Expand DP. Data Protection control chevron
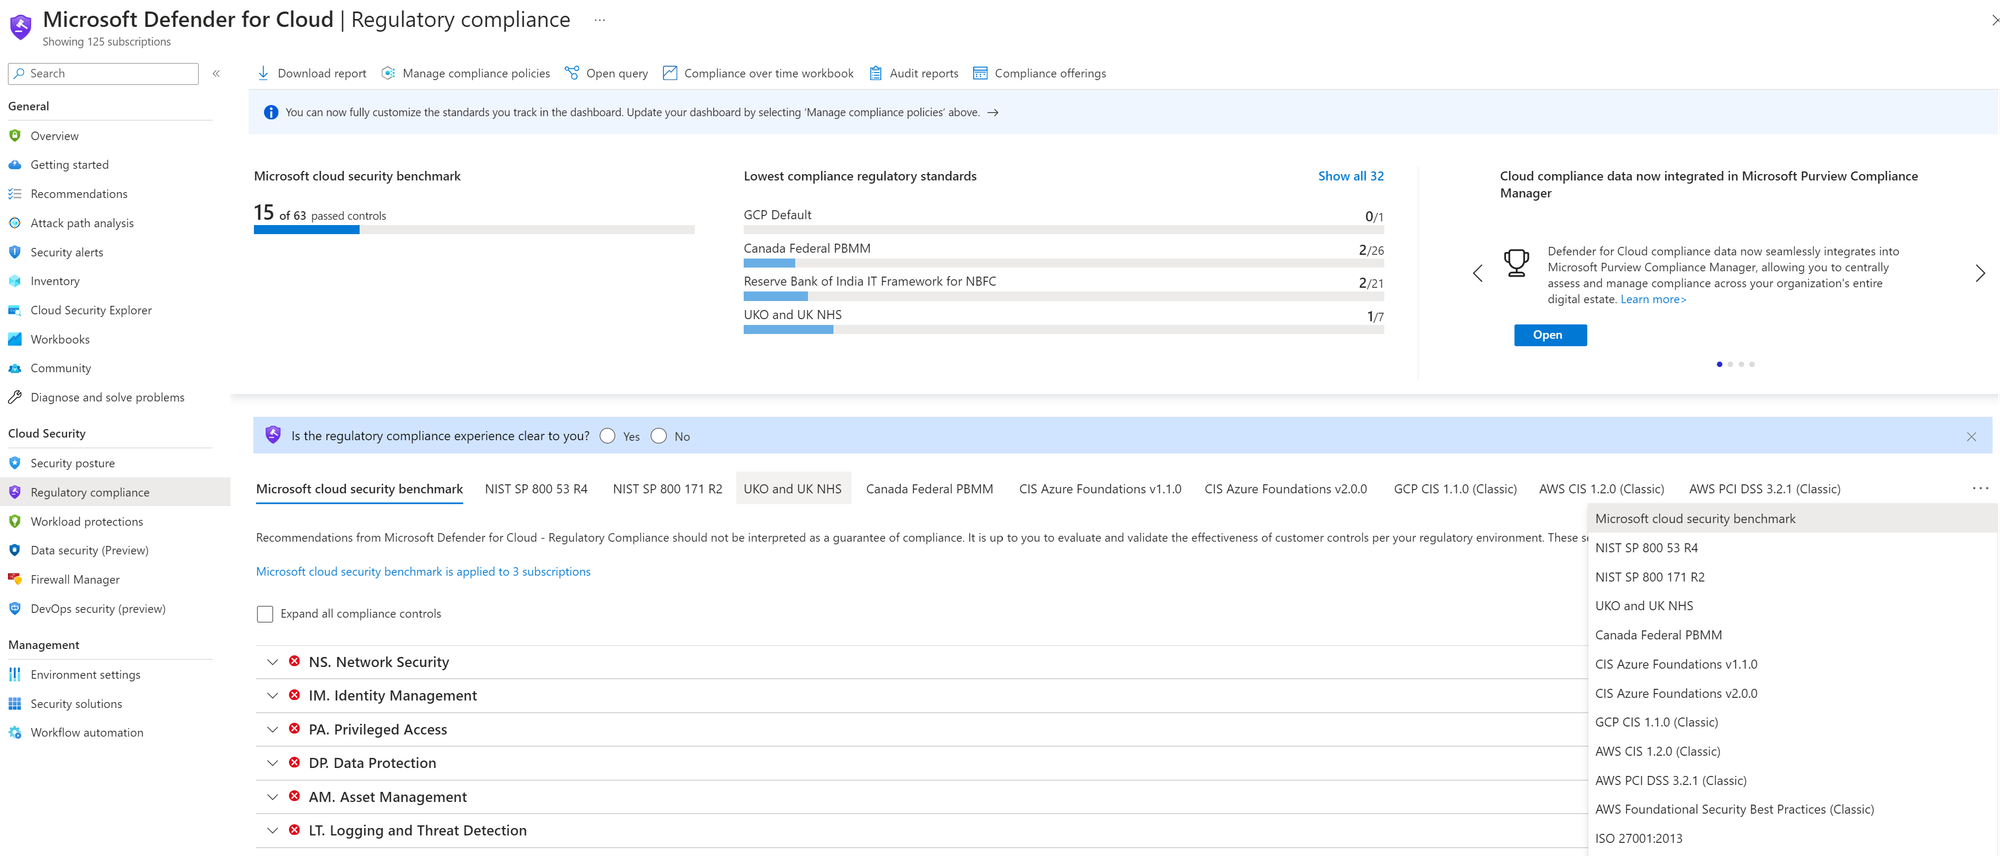Screen dimensions: 2000x856 click(272, 763)
